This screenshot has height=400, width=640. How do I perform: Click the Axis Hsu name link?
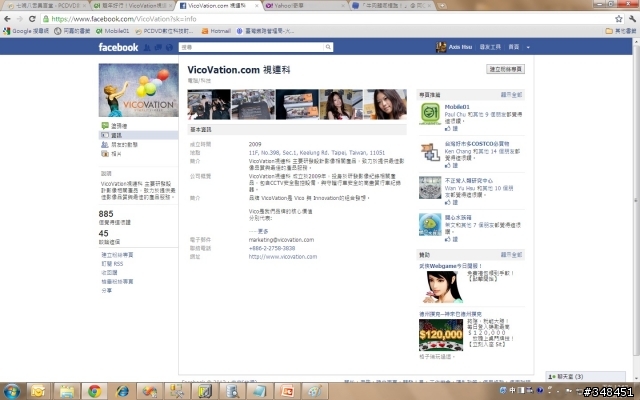click(460, 47)
